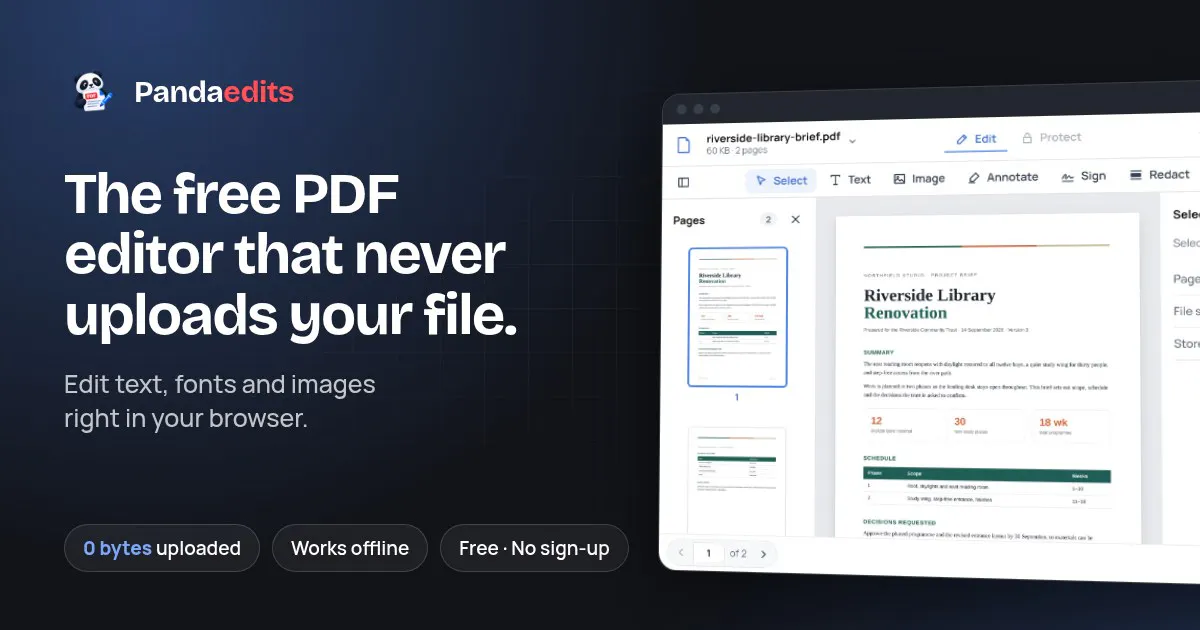Click the "60 KB · 2 pages" file info

point(736,151)
